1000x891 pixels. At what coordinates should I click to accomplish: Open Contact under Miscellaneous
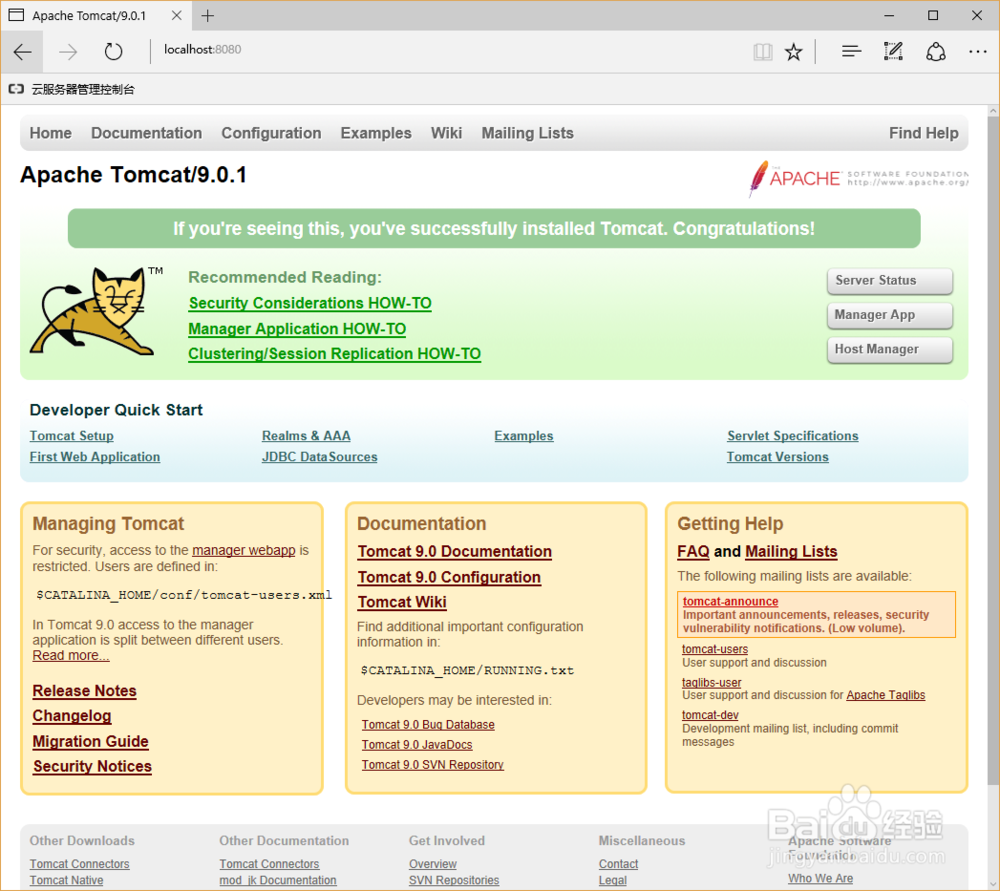(618, 864)
